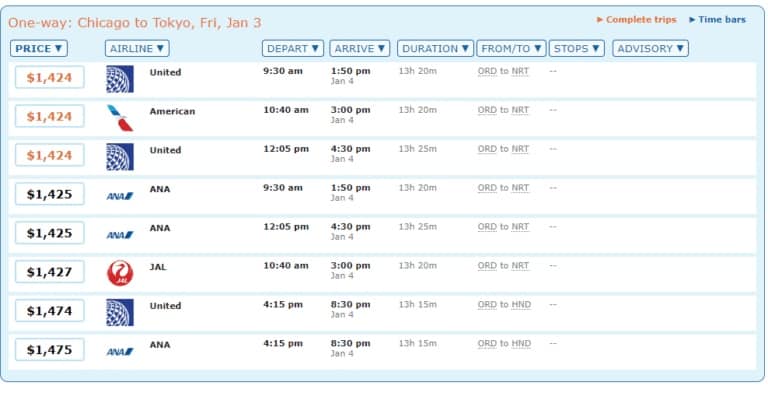Click the American Airlines logo icon
The width and height of the screenshot is (768, 393).
120,118
